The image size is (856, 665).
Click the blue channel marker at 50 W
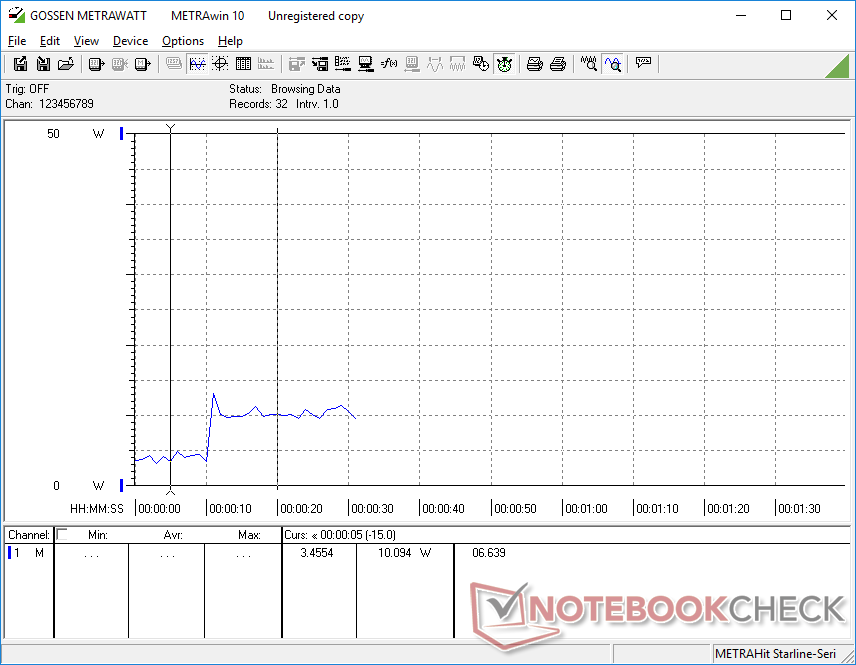point(122,133)
